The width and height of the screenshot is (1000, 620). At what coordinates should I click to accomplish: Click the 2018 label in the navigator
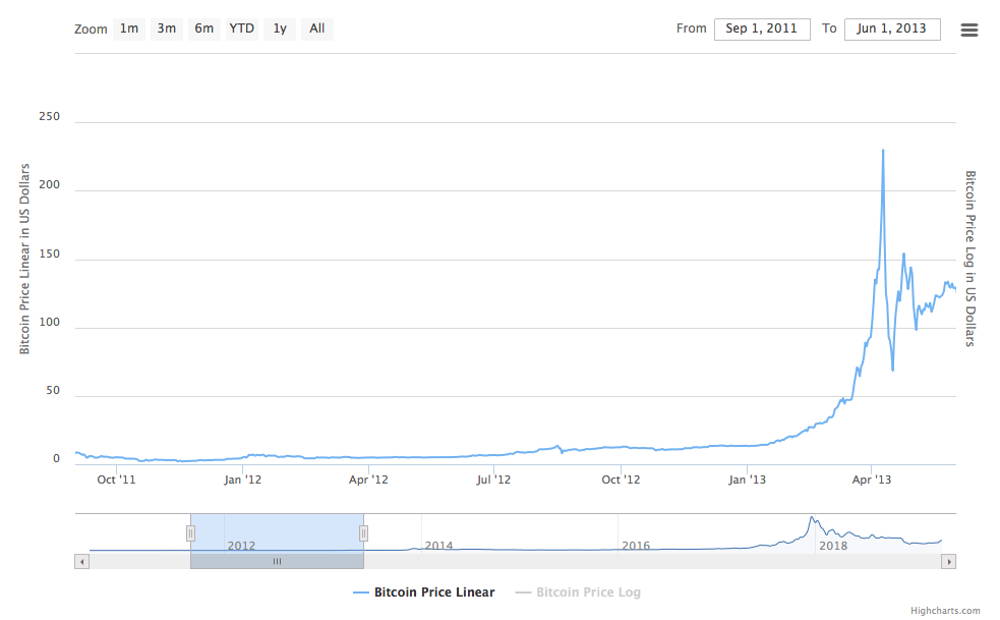833,546
